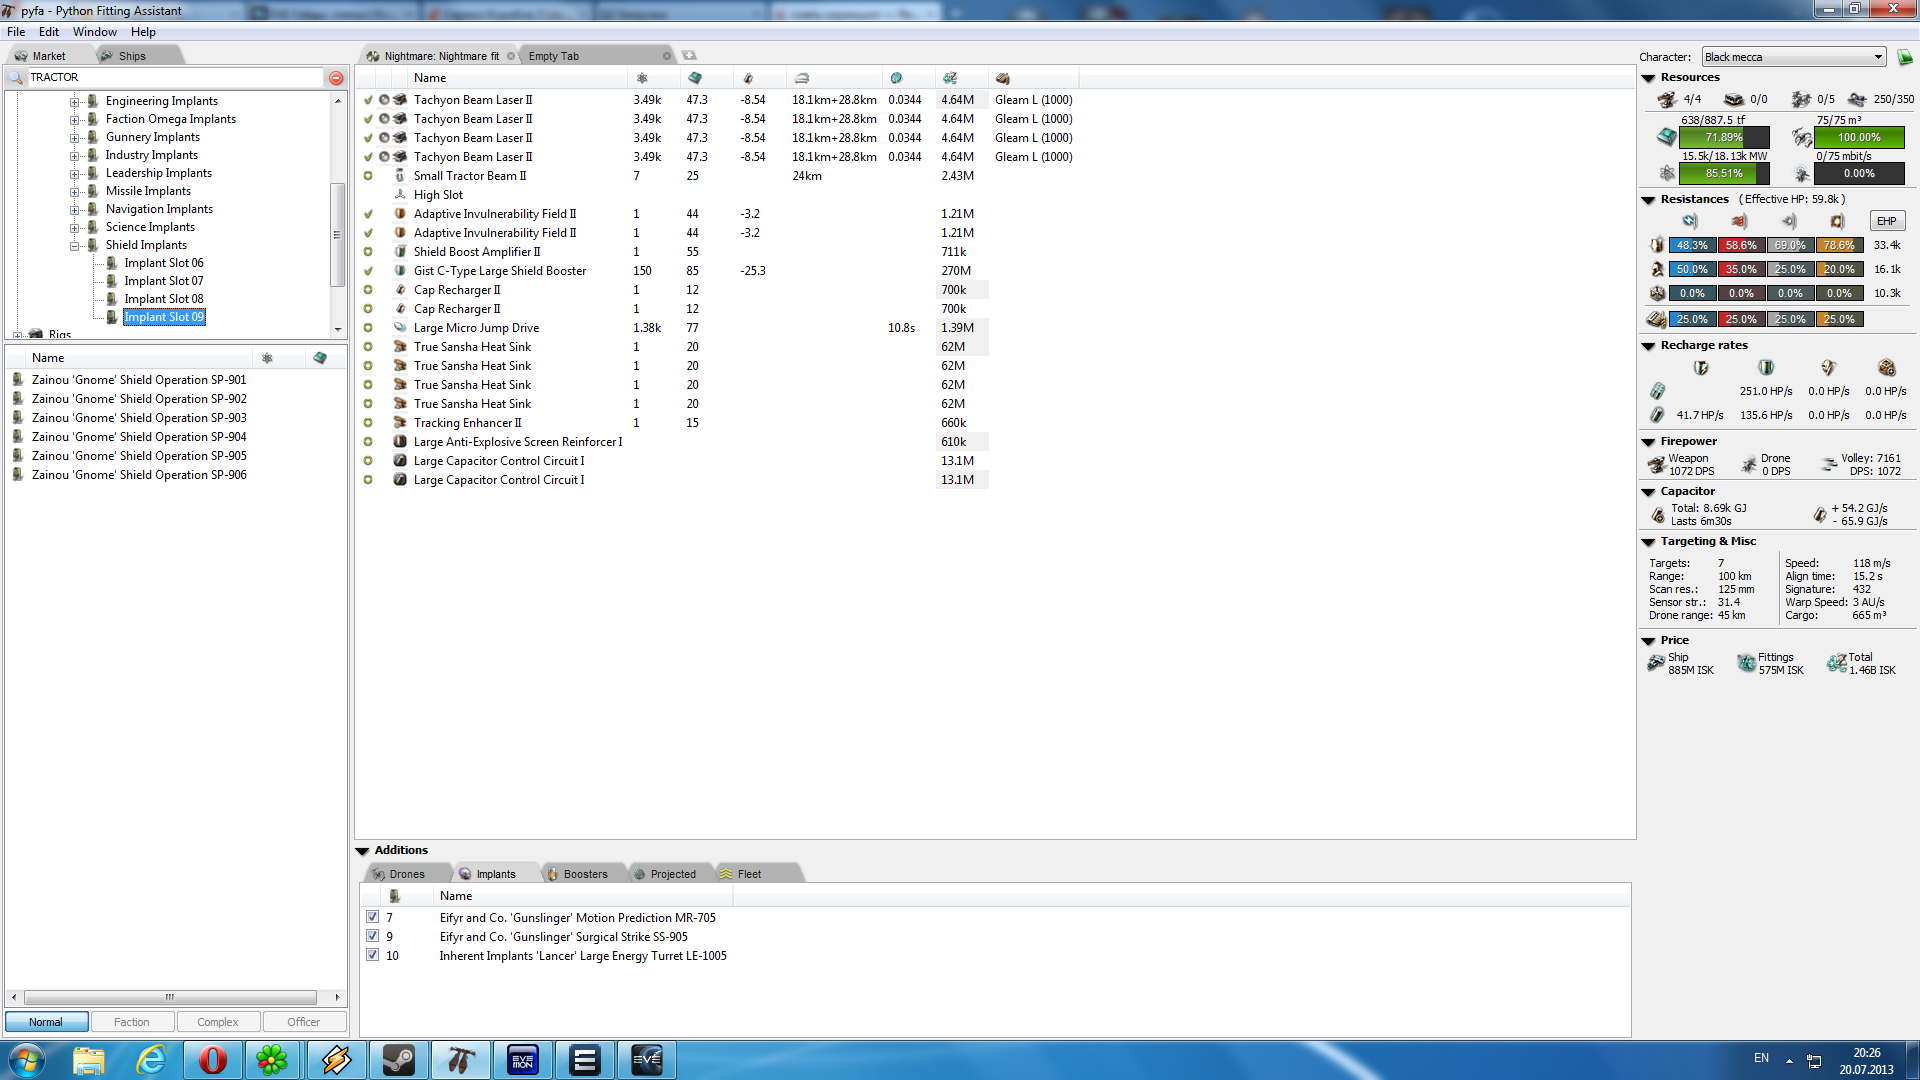Screen dimensions: 1920x1080
Task: Select the Faction filter button
Action: tap(132, 1022)
